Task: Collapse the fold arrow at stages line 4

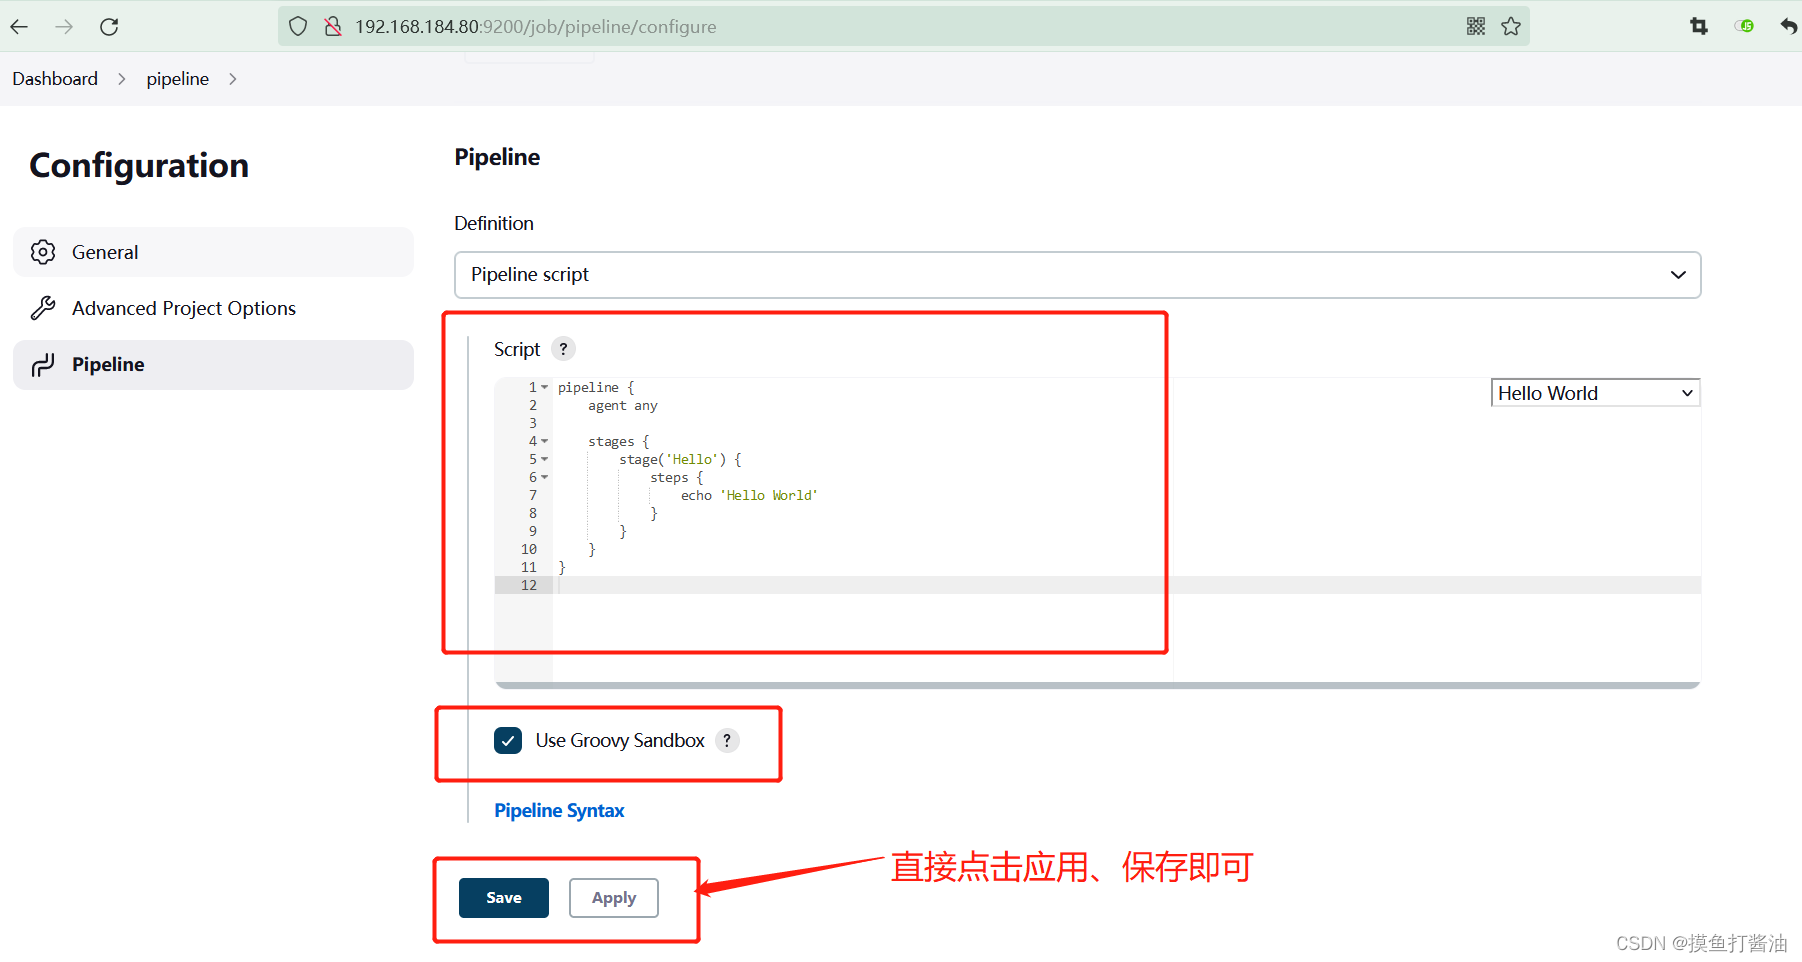Action: point(545,441)
